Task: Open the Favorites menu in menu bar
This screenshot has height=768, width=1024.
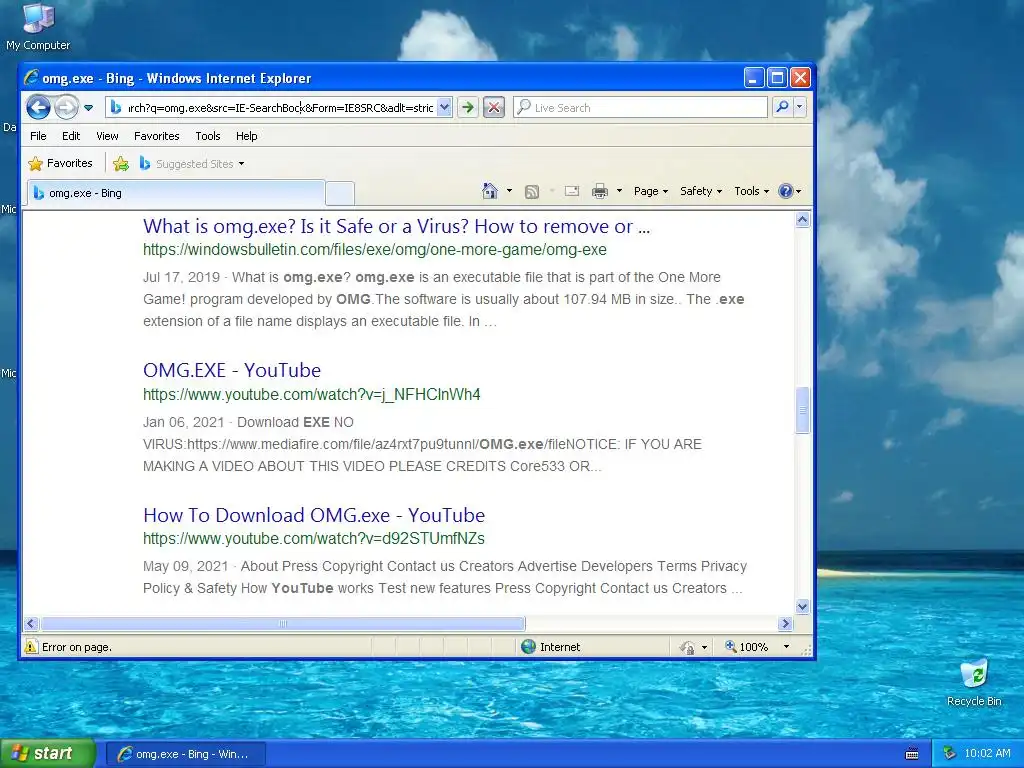Action: click(156, 136)
